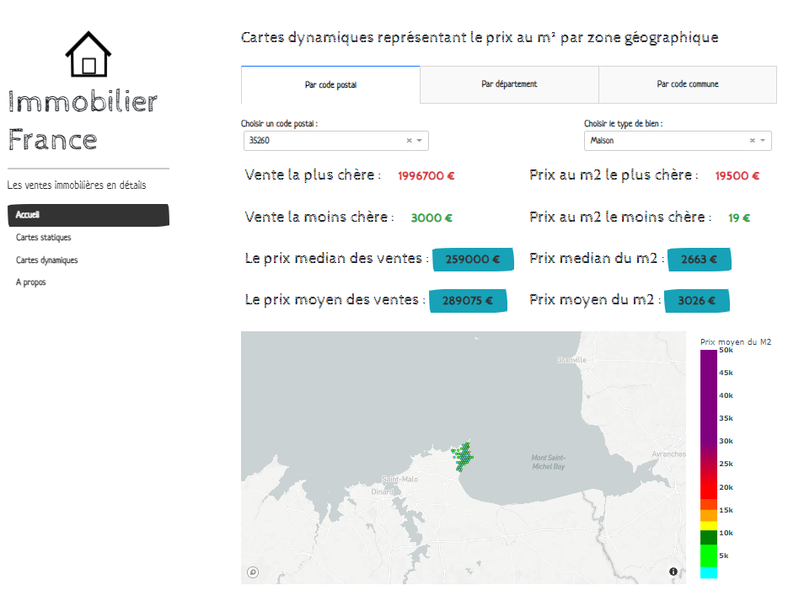This screenshot has width=799, height=596.
Task: Click the green hexagon cluster on map
Action: pyautogui.click(x=463, y=456)
